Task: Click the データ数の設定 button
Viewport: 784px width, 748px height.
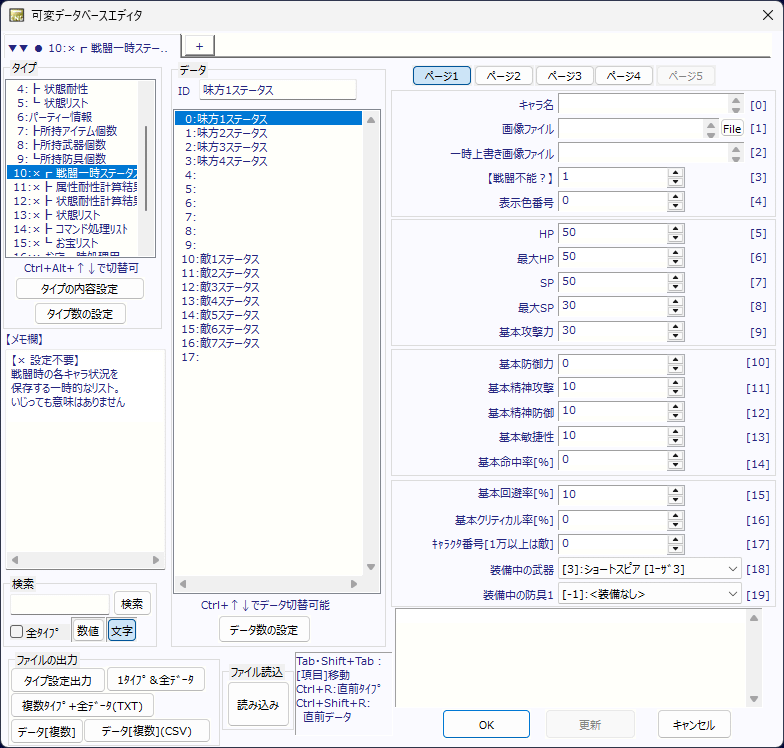Action: 264,629
